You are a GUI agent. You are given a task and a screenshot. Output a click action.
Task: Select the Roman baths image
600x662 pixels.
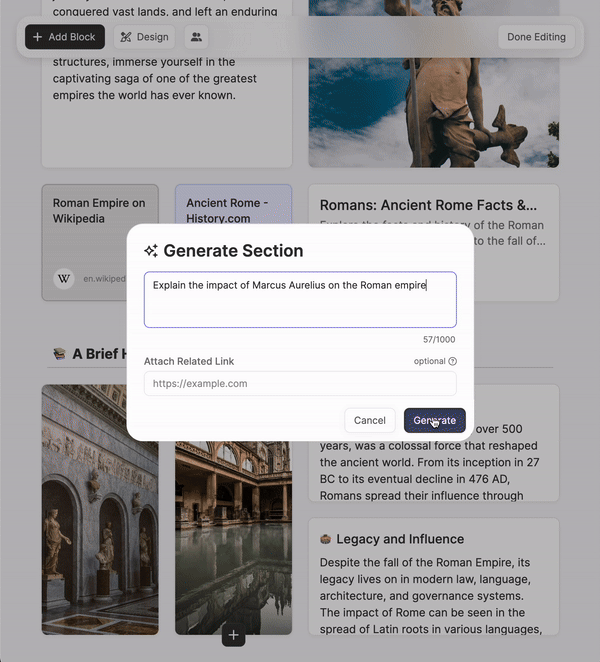coord(233,537)
